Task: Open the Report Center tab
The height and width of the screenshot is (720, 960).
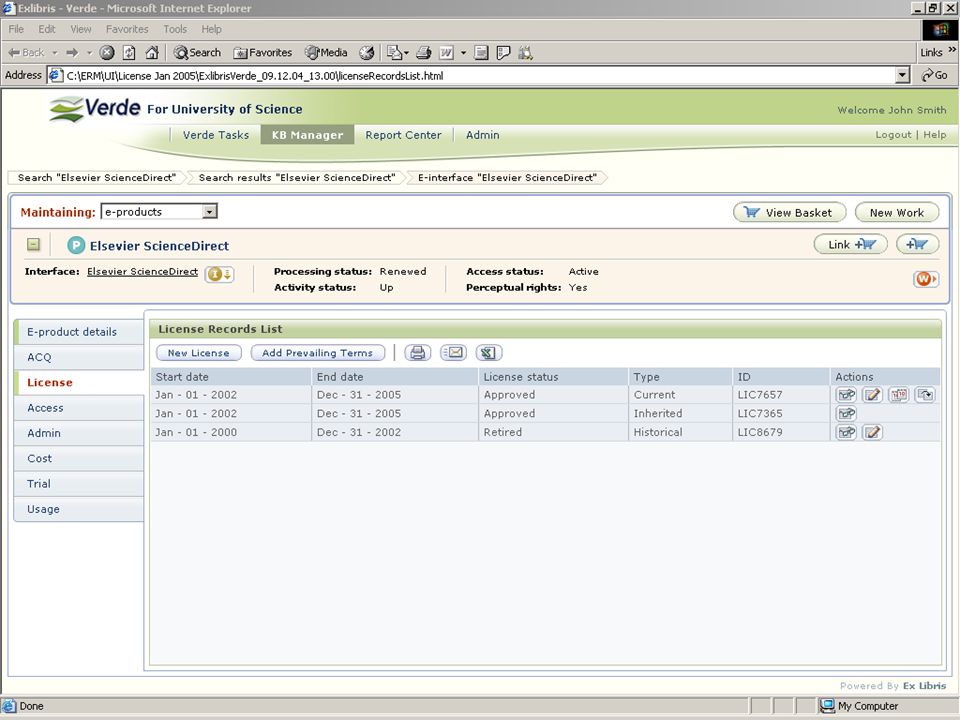Action: pyautogui.click(x=403, y=135)
